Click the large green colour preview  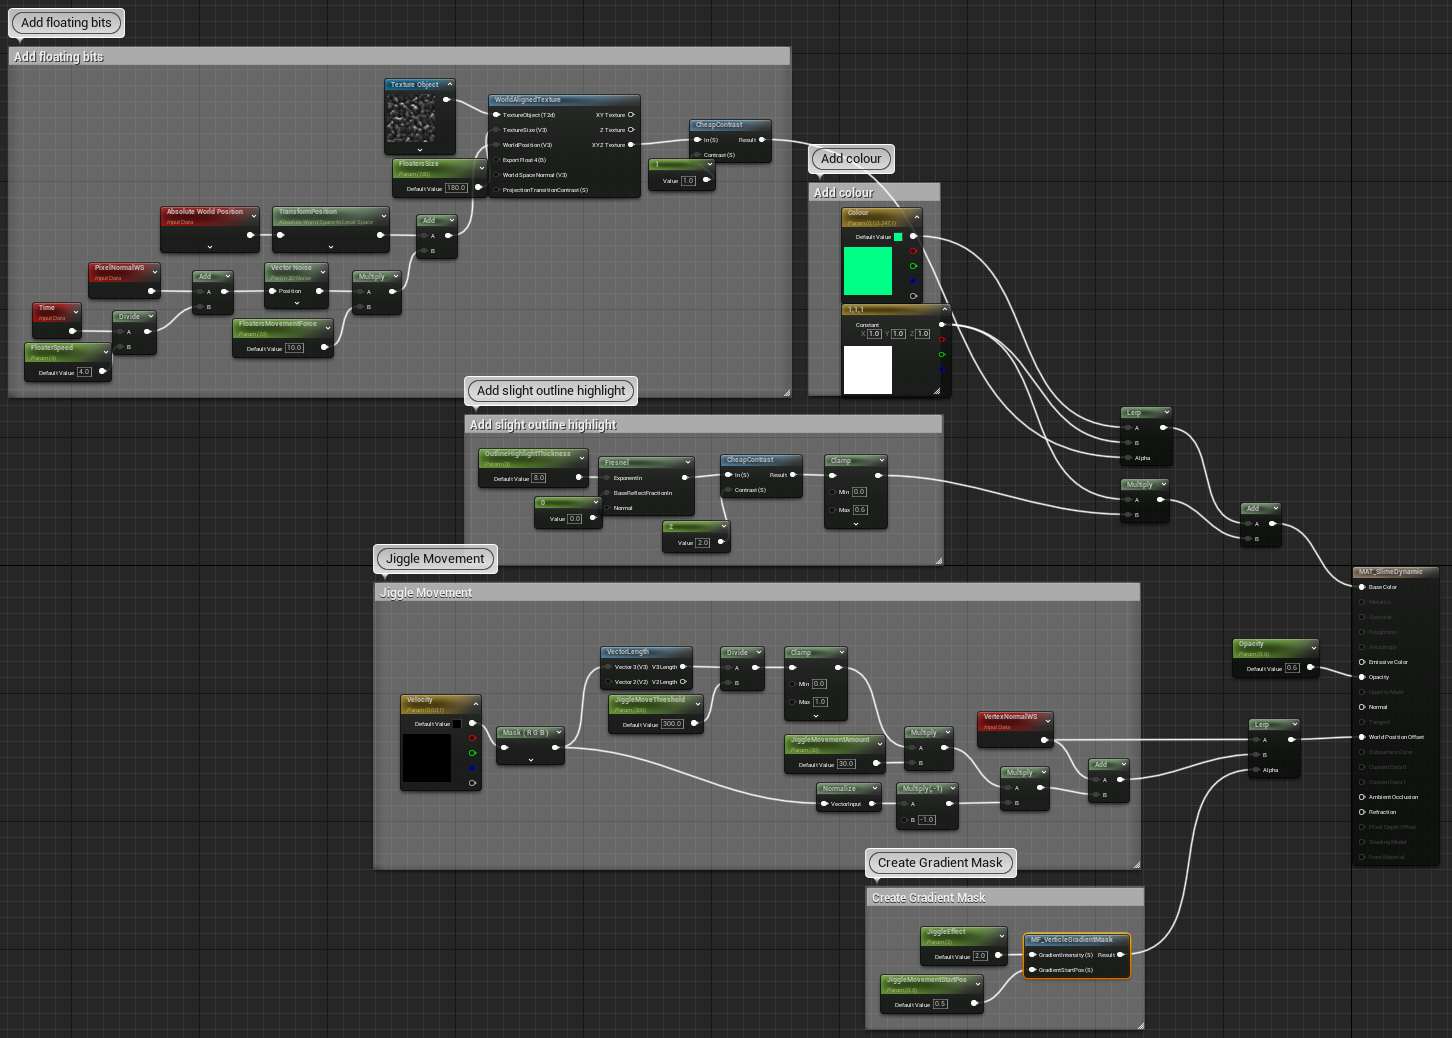[x=868, y=271]
